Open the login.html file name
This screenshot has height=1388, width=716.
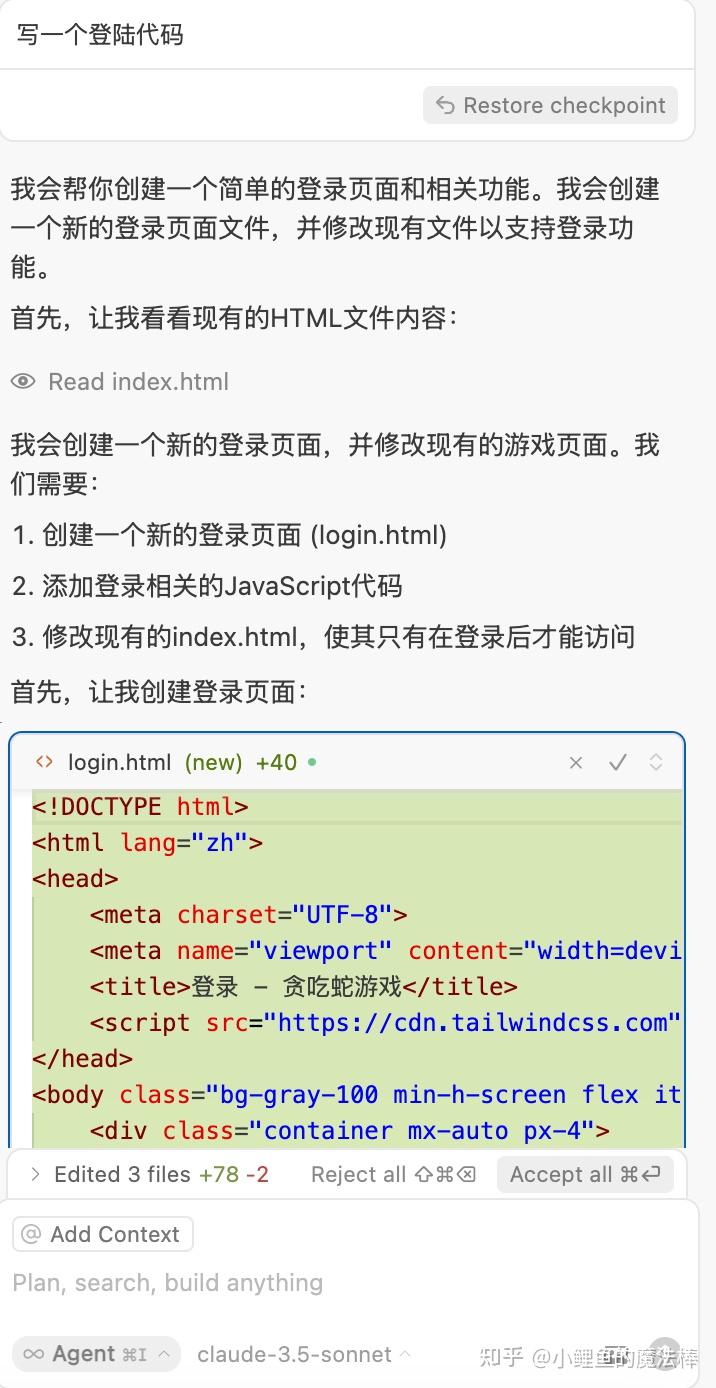point(120,762)
